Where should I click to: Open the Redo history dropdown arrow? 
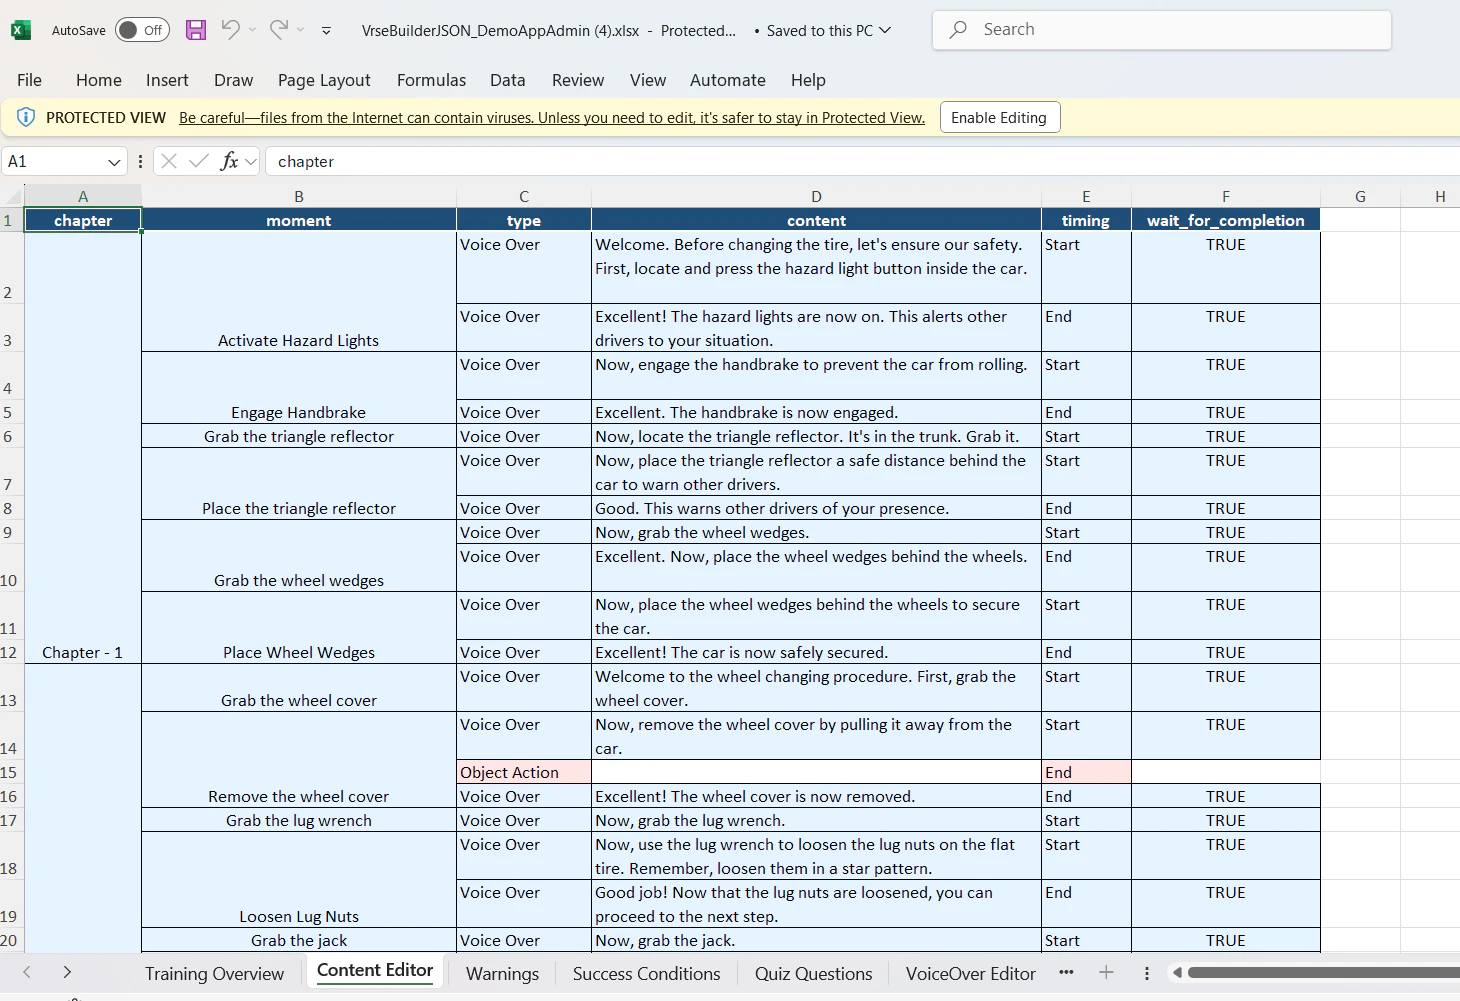pyautogui.click(x=301, y=30)
